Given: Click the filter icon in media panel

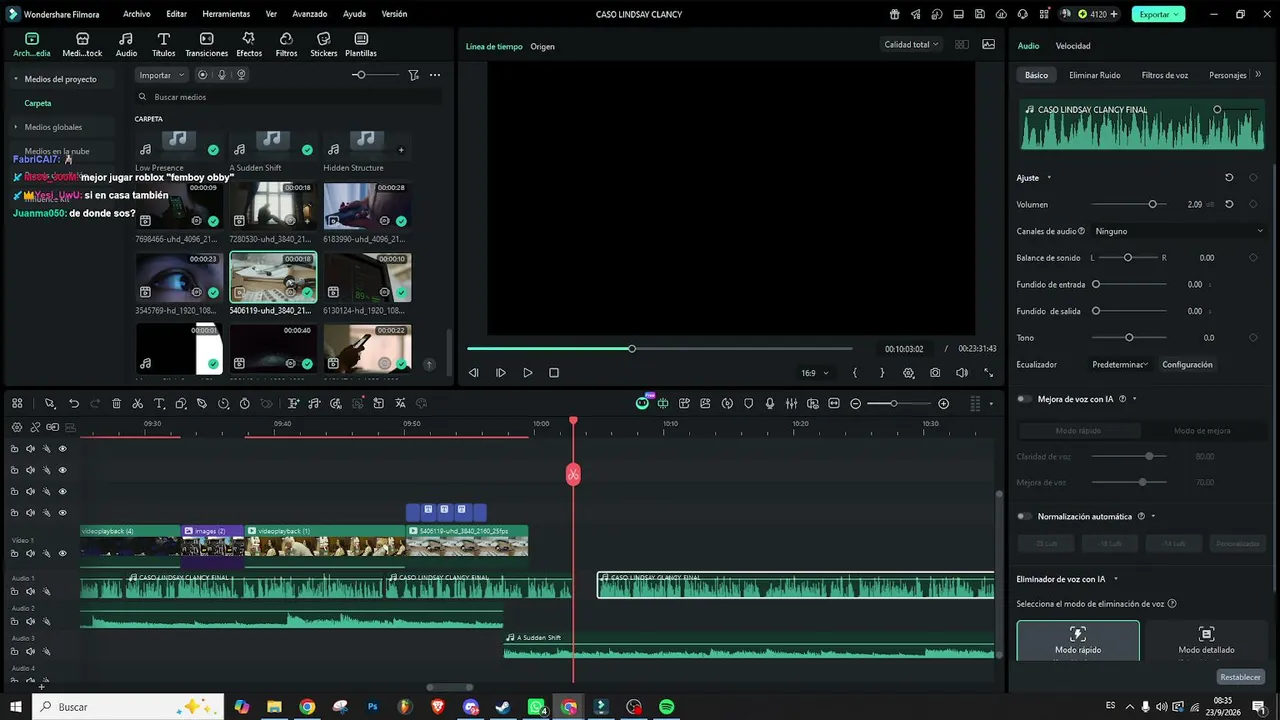Looking at the screenshot, I should tap(413, 75).
